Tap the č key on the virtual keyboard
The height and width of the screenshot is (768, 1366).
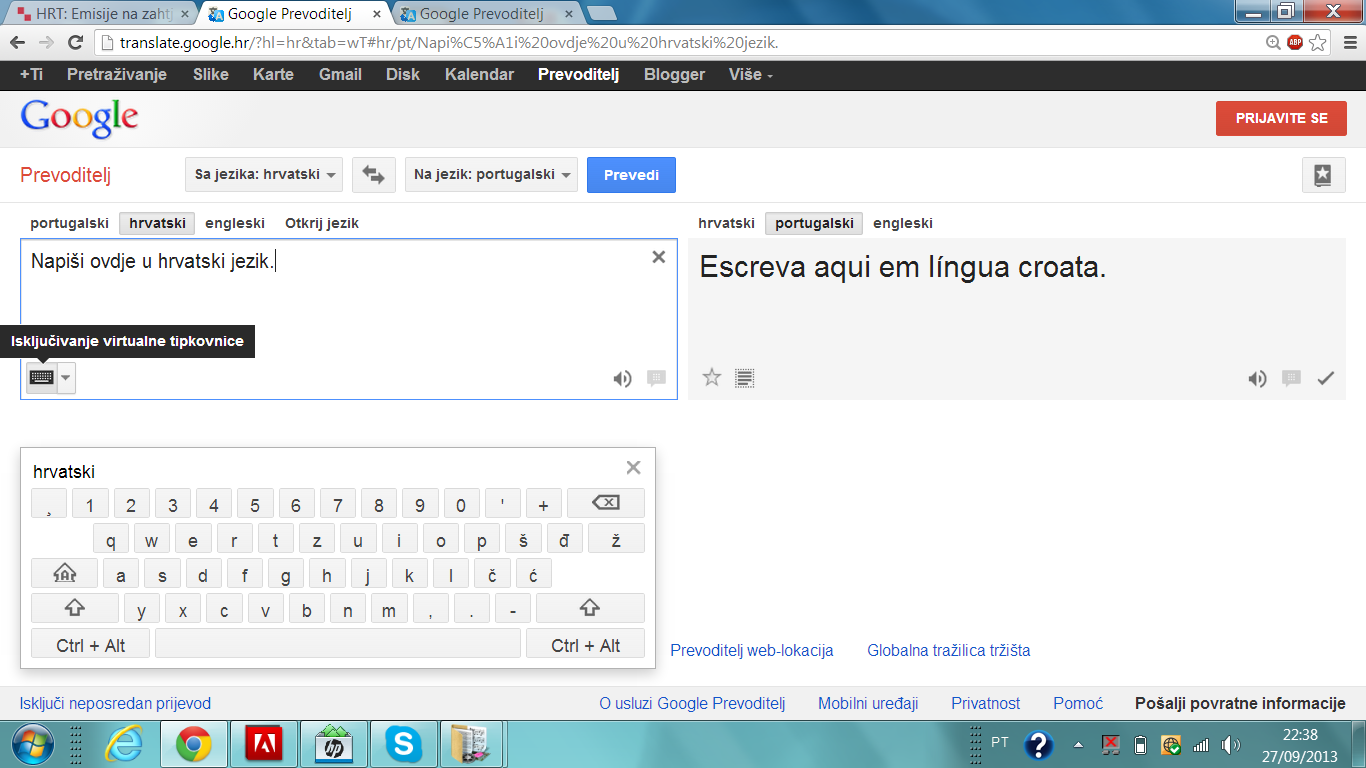click(492, 574)
